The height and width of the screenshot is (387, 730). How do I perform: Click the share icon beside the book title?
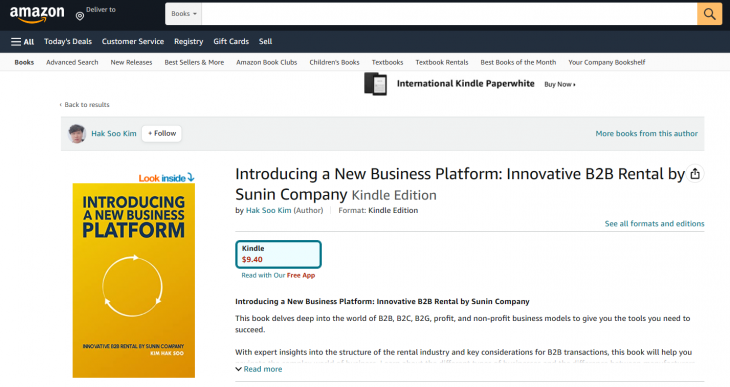point(695,174)
